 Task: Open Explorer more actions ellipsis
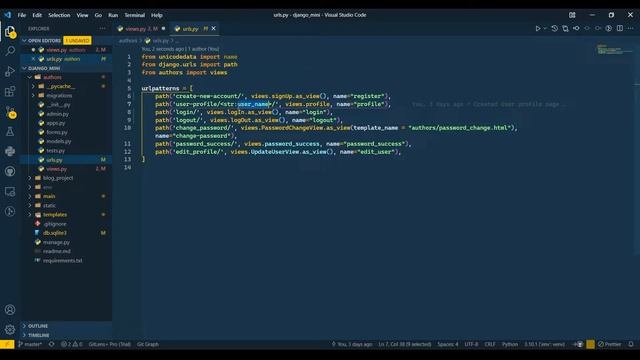pyautogui.click(x=102, y=29)
